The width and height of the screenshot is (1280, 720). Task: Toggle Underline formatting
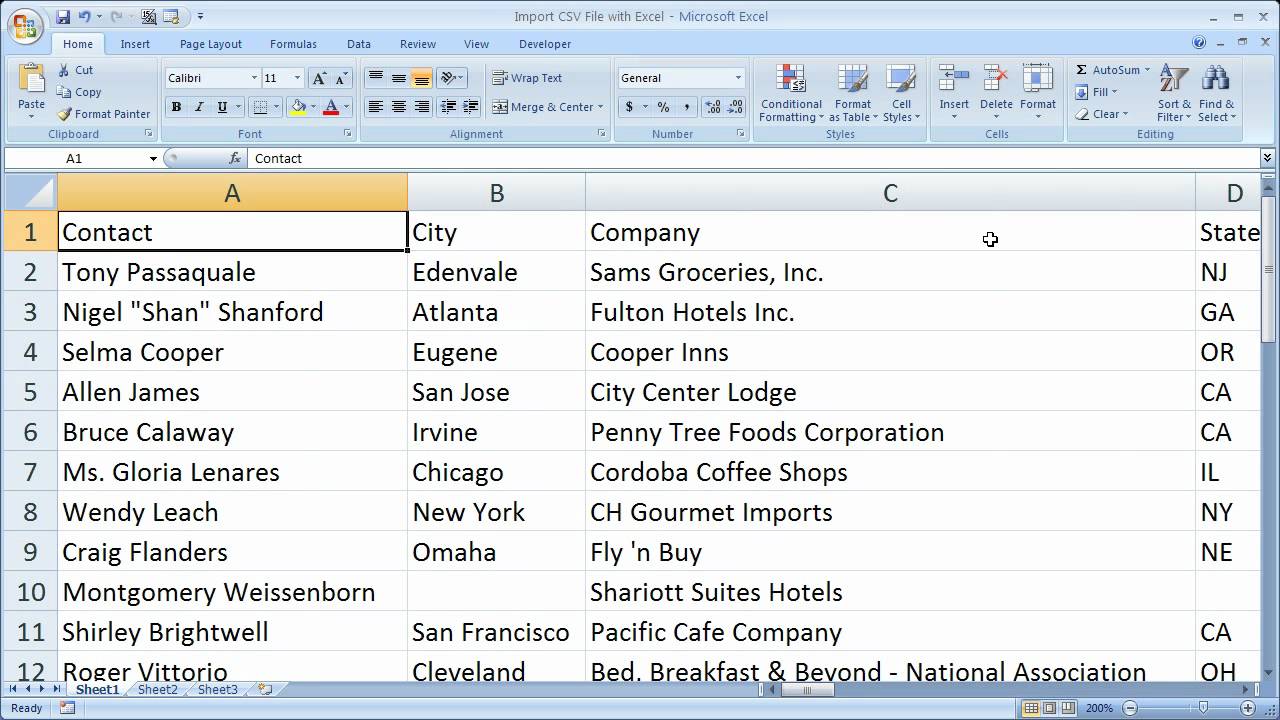pos(222,107)
